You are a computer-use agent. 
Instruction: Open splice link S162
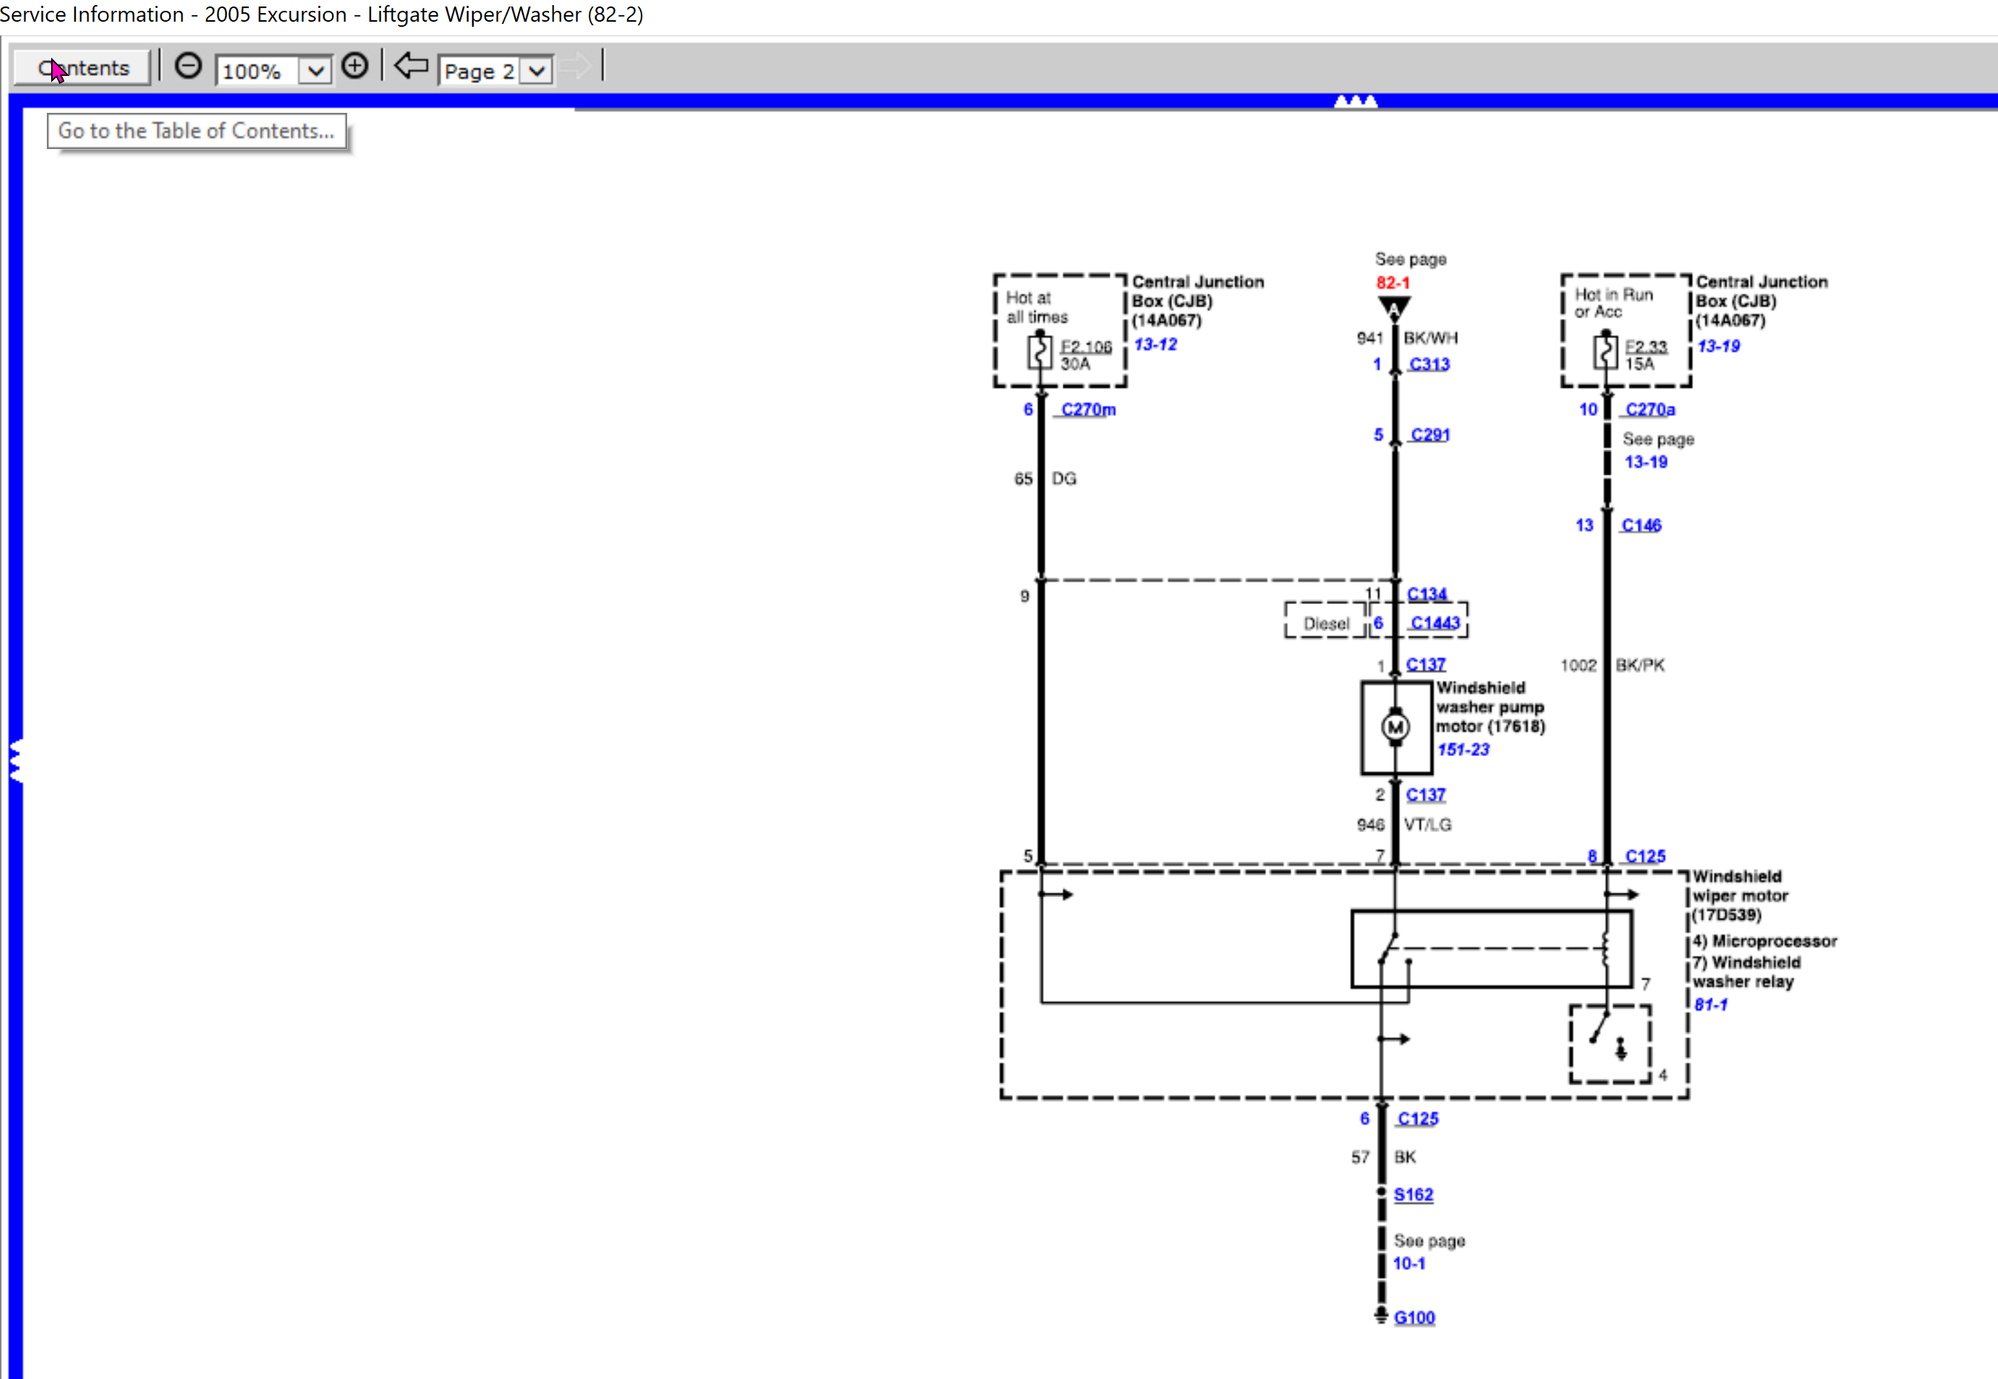[1413, 1194]
